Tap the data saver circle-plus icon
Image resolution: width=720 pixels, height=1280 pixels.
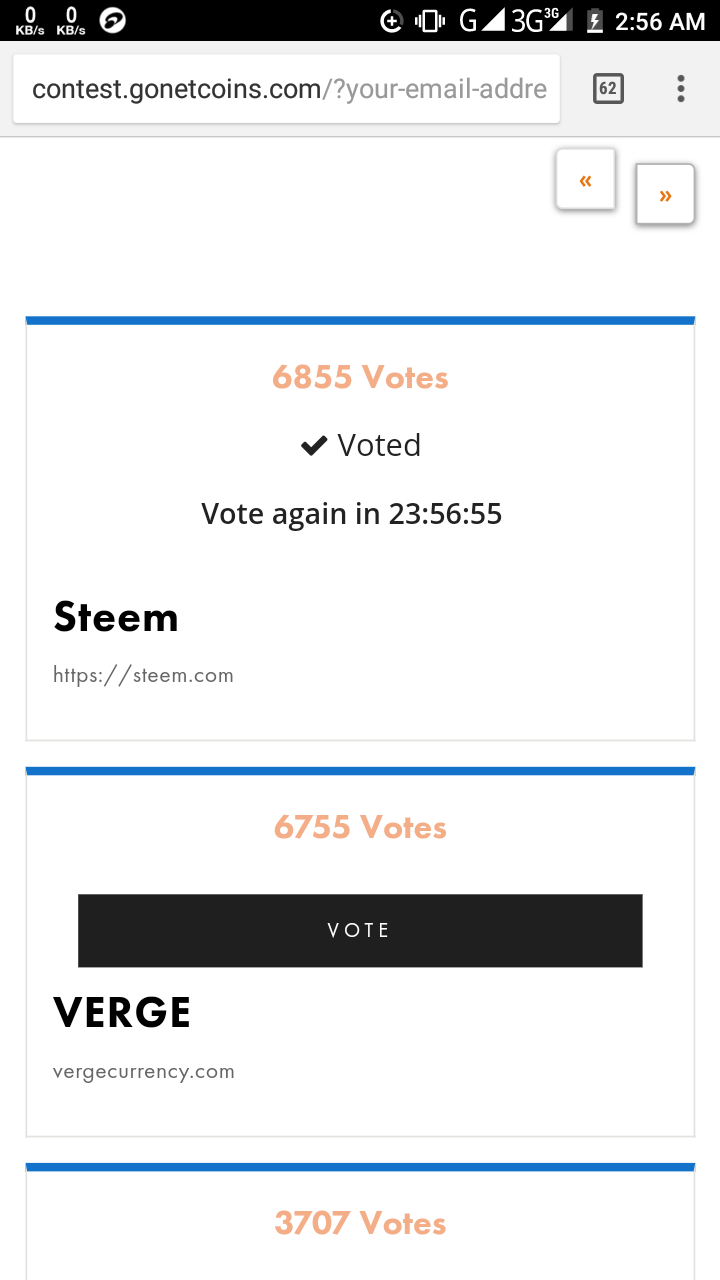(x=392, y=20)
